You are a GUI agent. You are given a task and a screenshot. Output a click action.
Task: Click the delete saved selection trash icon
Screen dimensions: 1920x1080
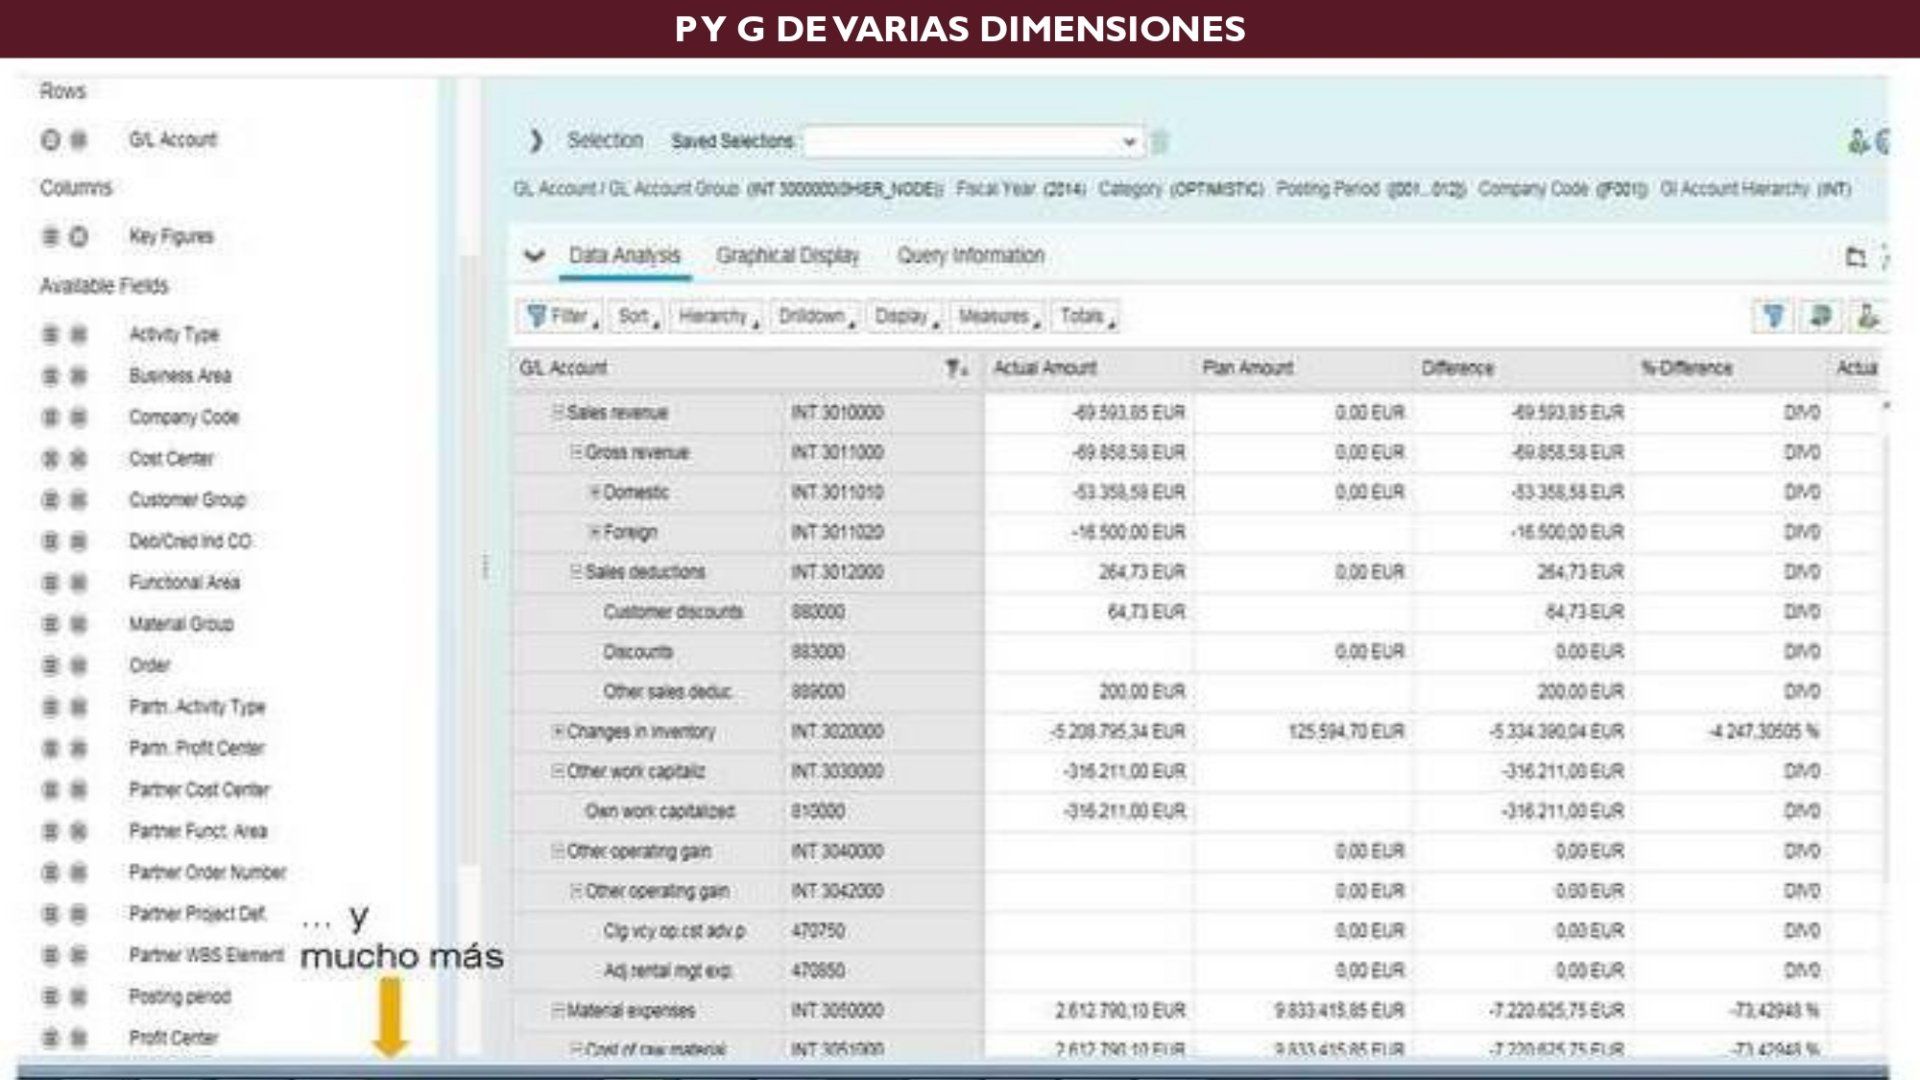click(1160, 142)
